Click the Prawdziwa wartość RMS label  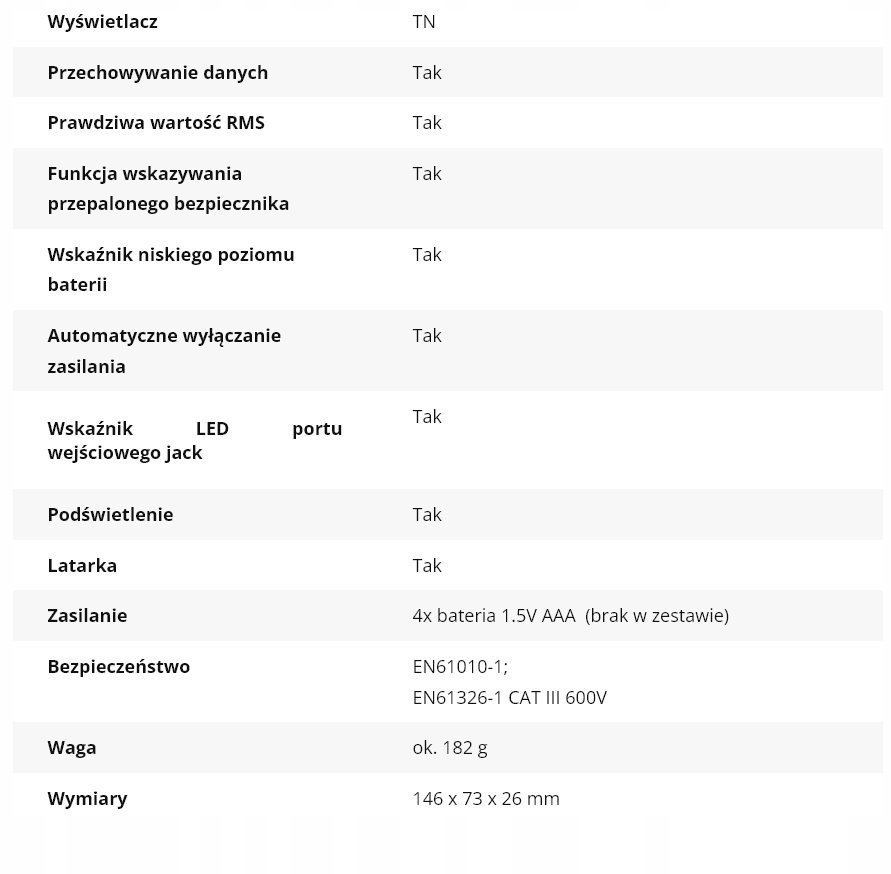point(156,123)
